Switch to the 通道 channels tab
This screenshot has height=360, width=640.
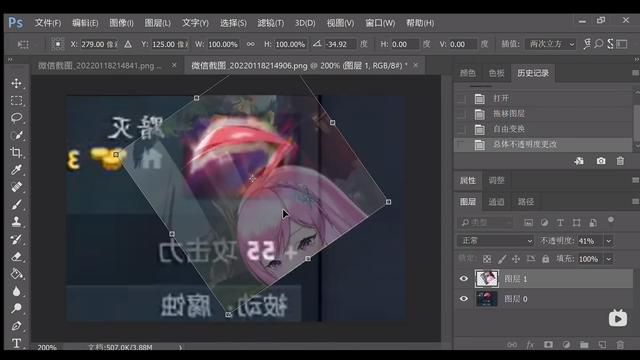coord(496,202)
